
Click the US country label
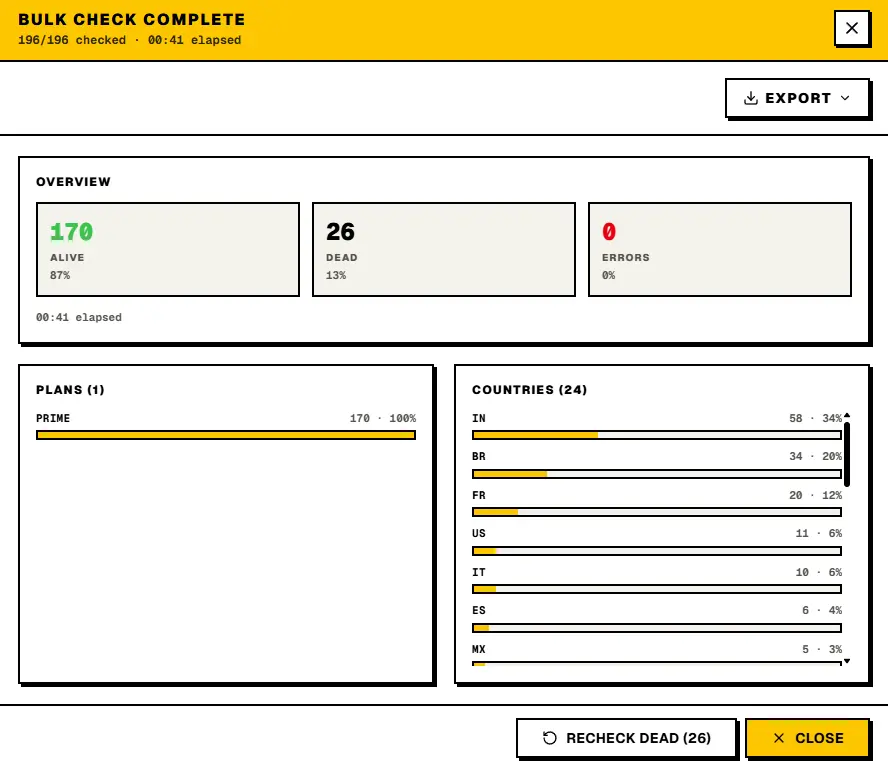pos(479,533)
